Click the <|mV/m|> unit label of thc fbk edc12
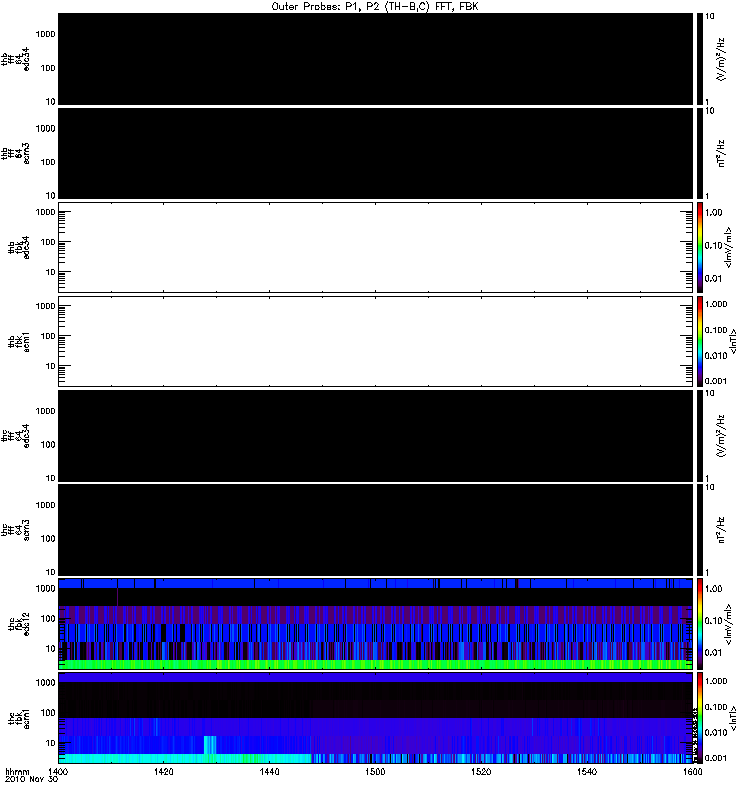Screen dimensions: 750x800 [x=728, y=624]
